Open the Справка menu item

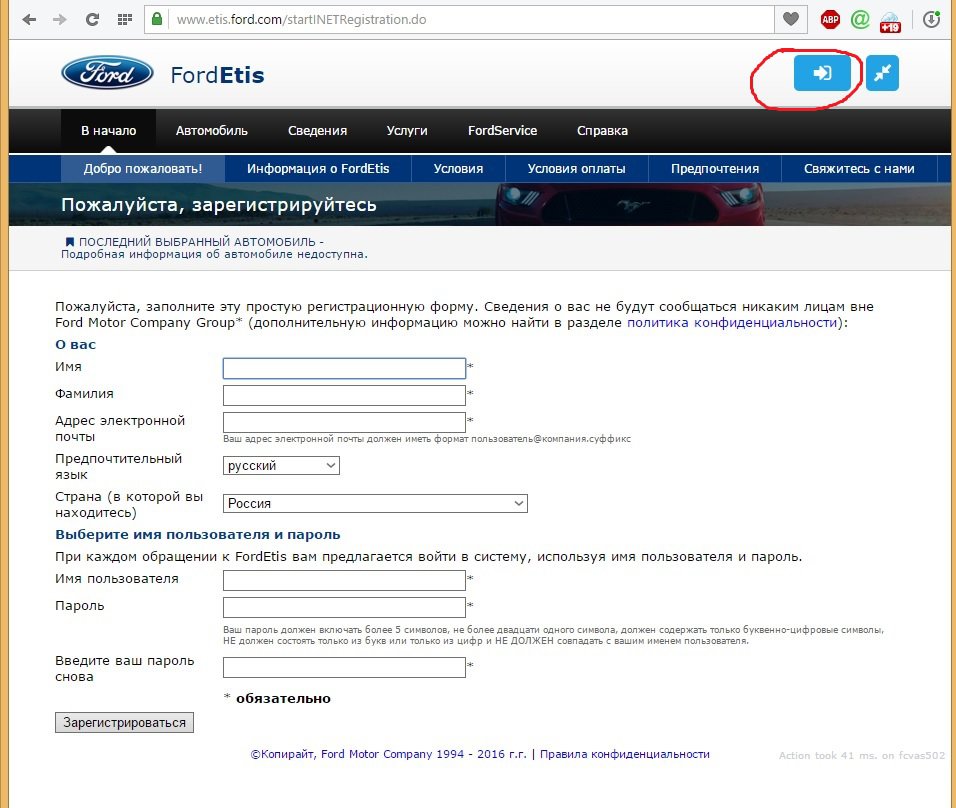[602, 130]
